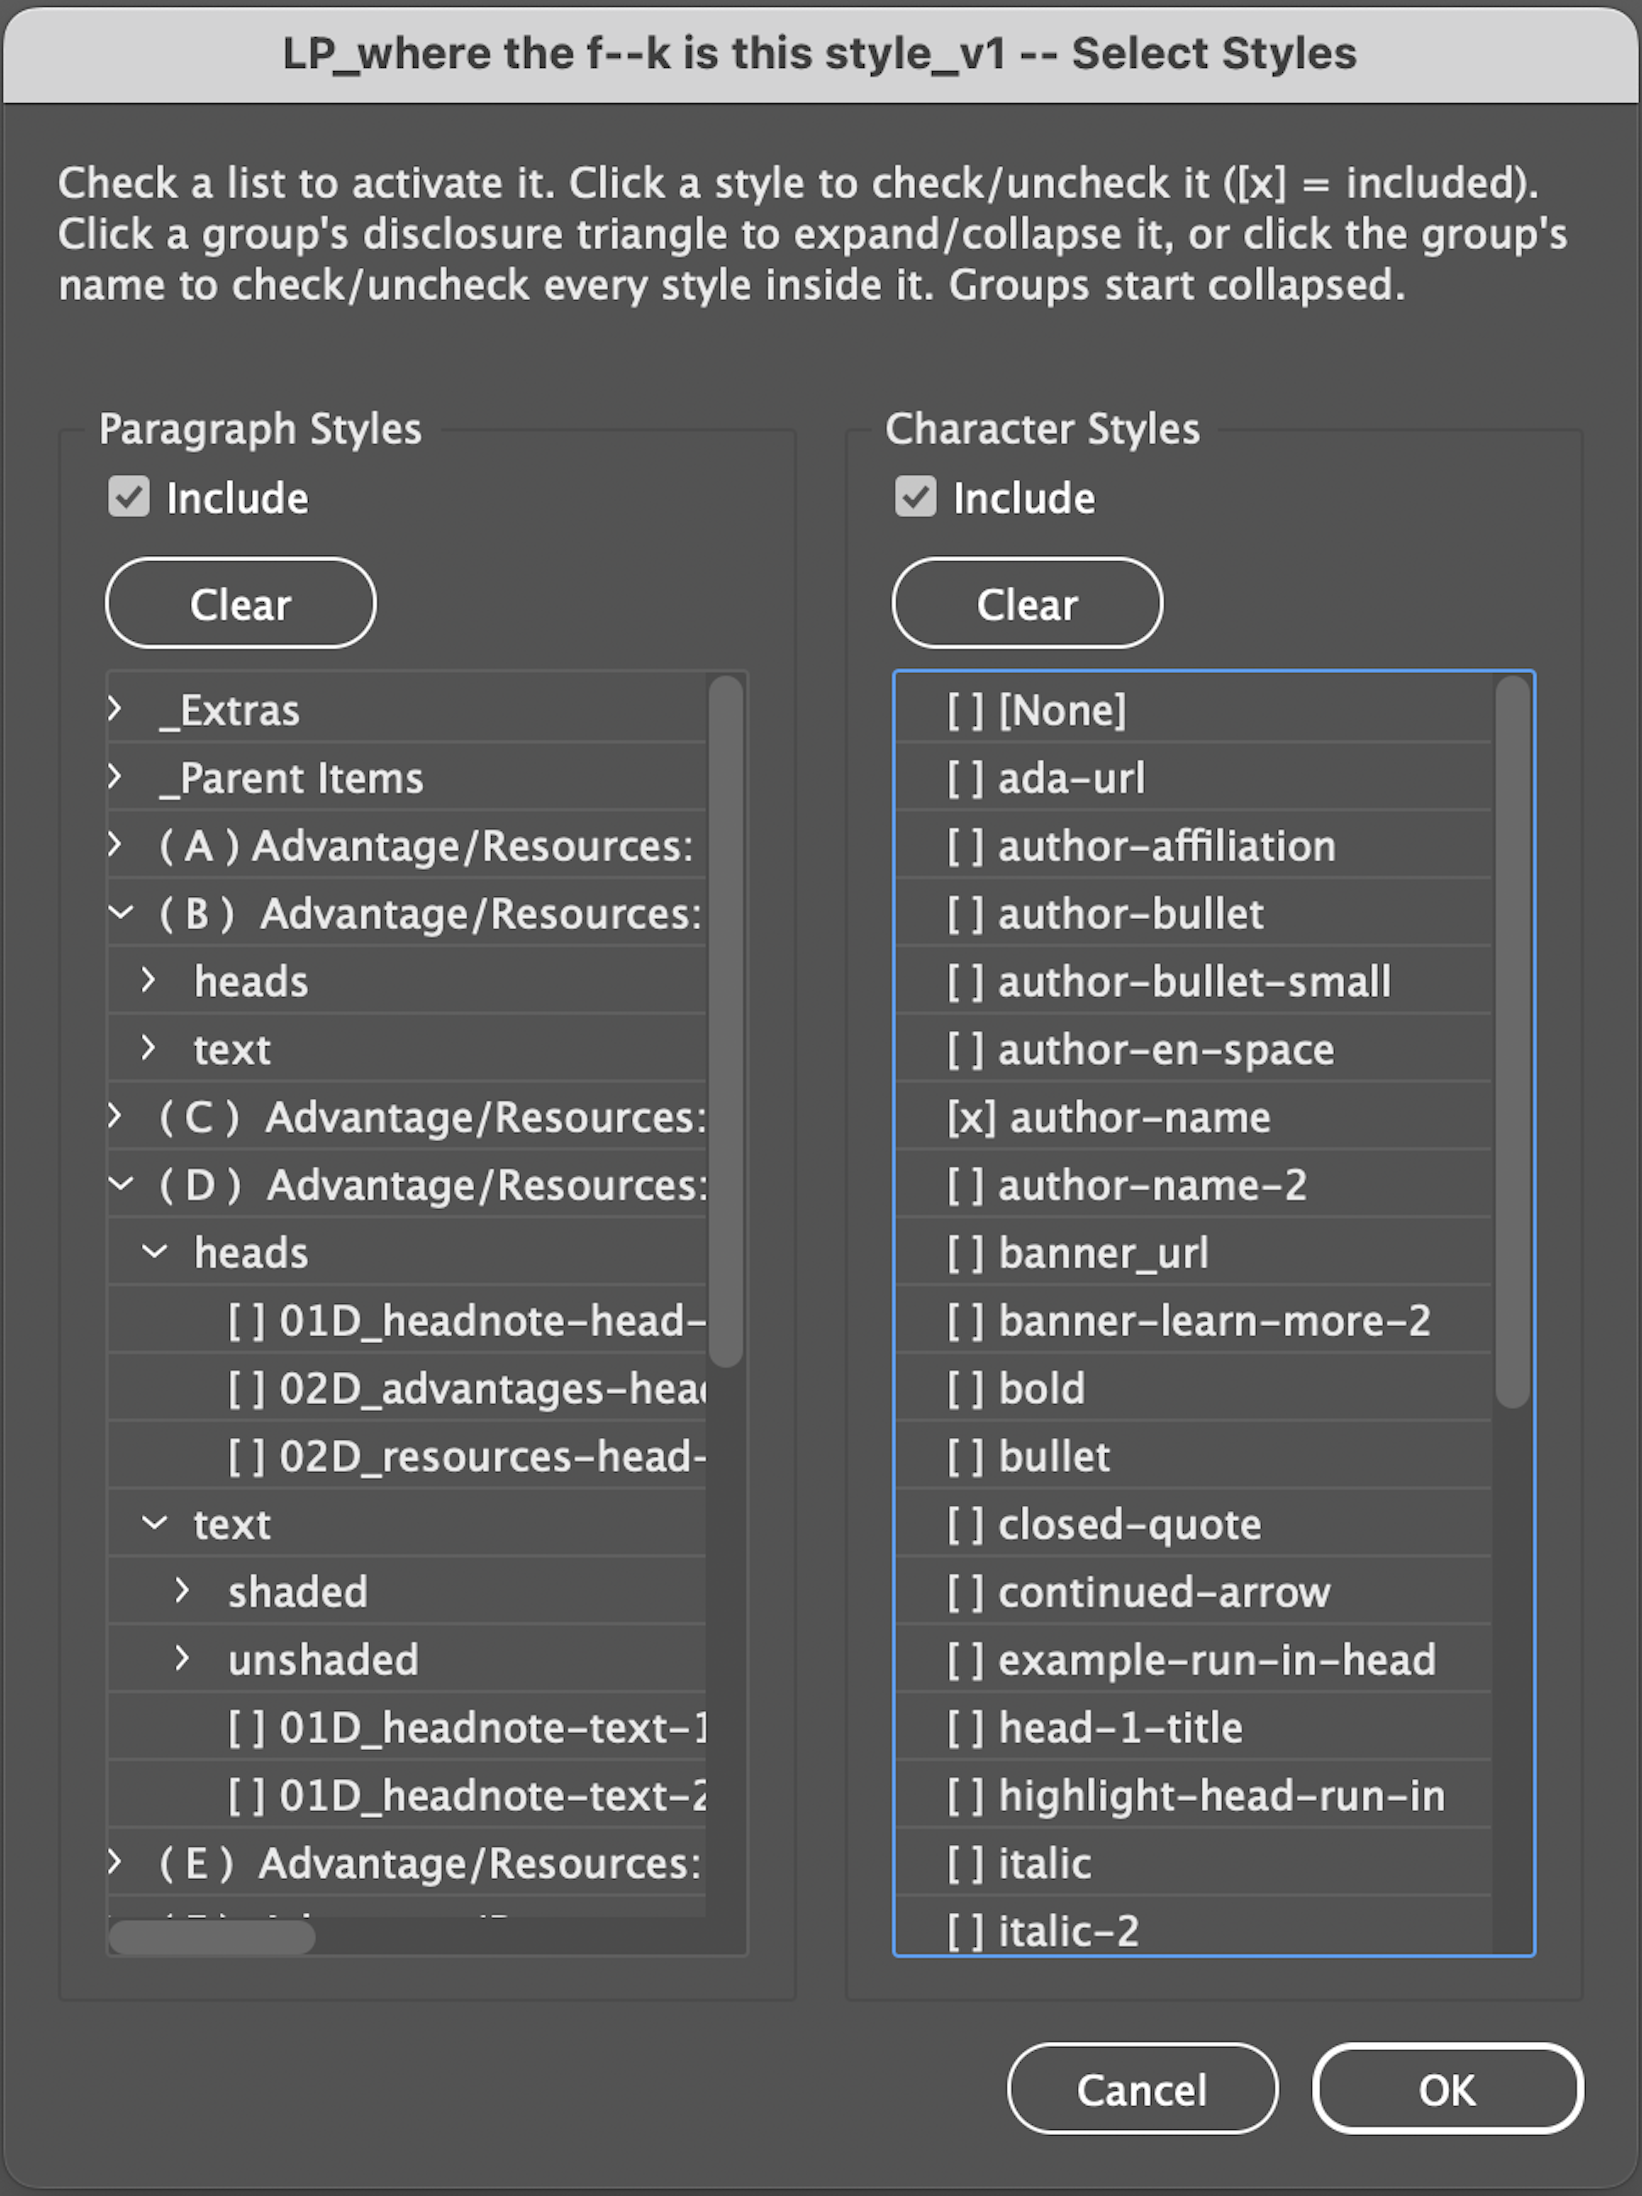
Task: Collapse the (B) Advantage/Resources group
Action: (x=121, y=912)
